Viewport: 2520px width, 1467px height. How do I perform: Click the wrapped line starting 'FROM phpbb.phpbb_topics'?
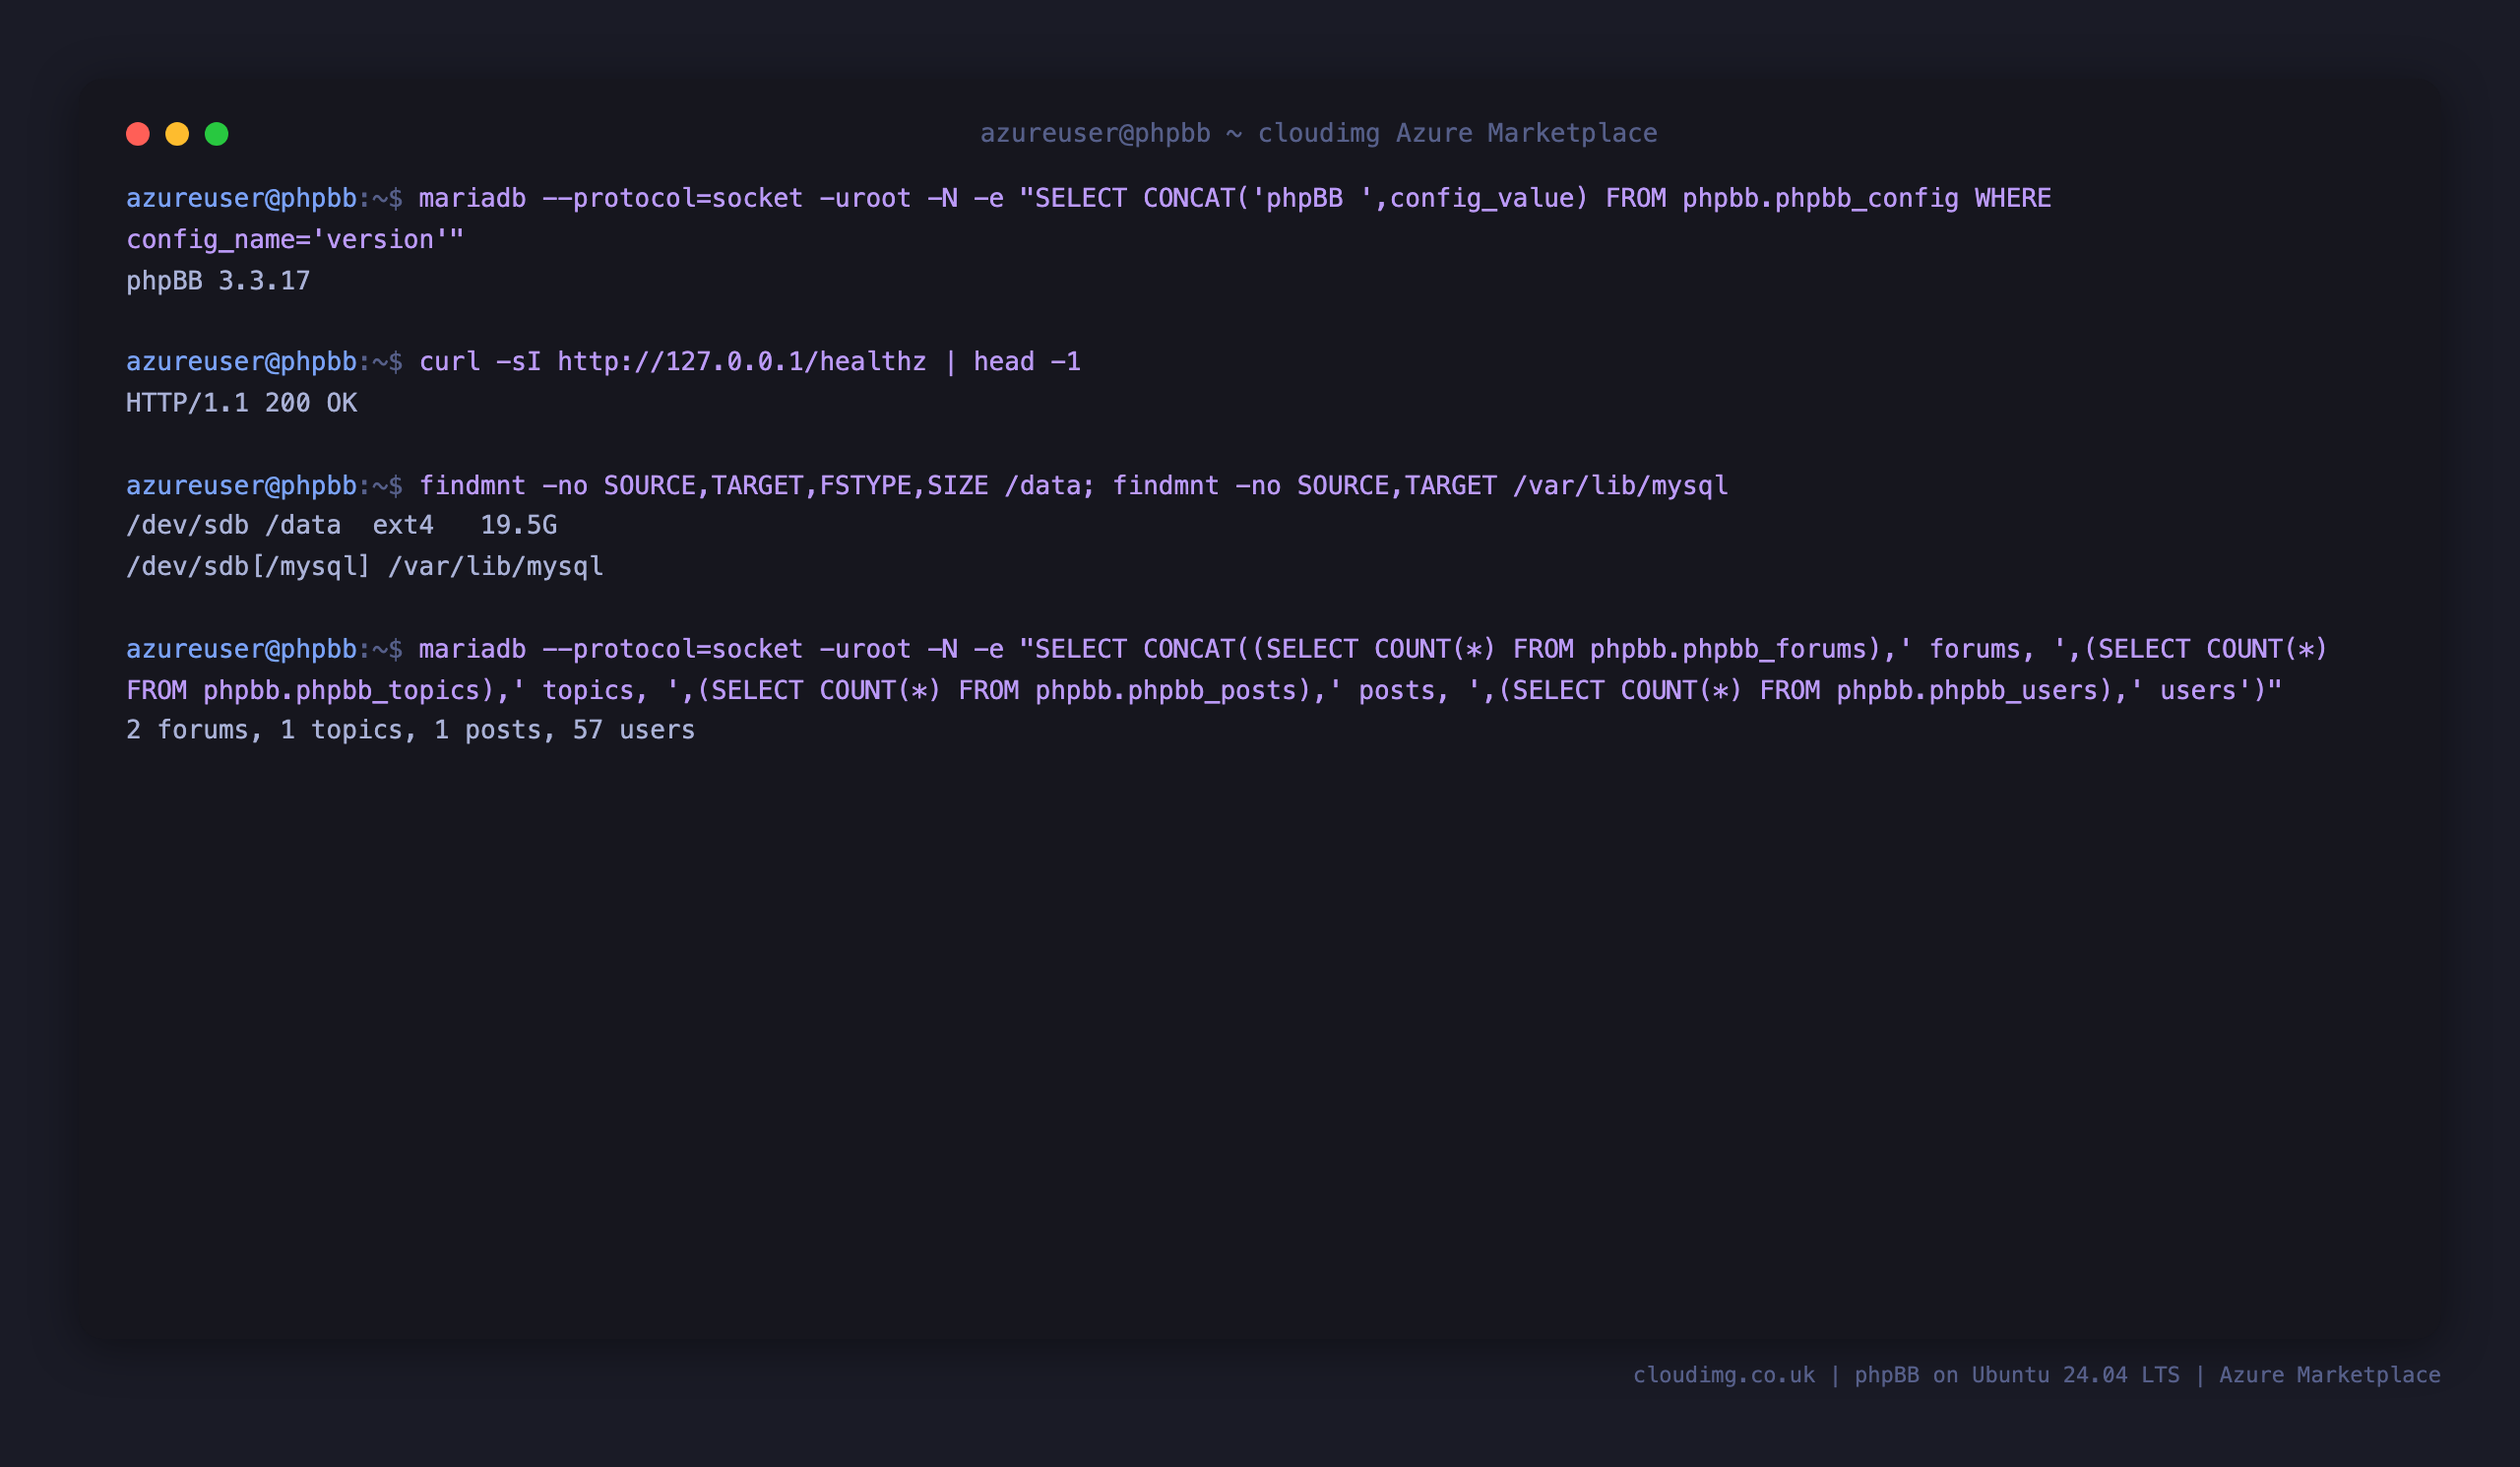pos(1203,691)
